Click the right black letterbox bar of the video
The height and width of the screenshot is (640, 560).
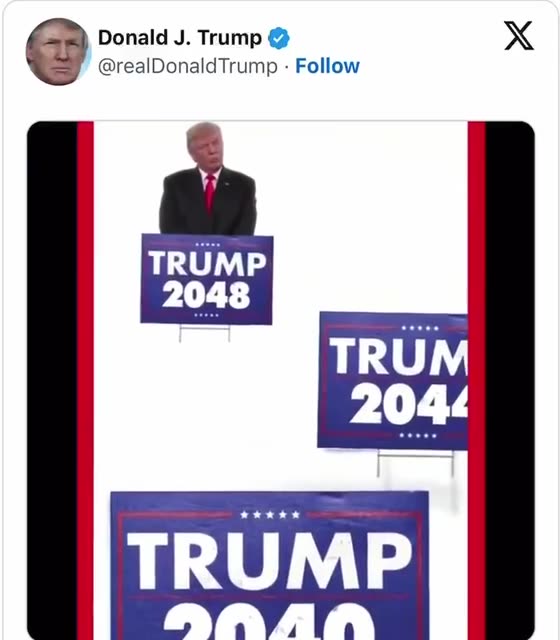click(510, 380)
